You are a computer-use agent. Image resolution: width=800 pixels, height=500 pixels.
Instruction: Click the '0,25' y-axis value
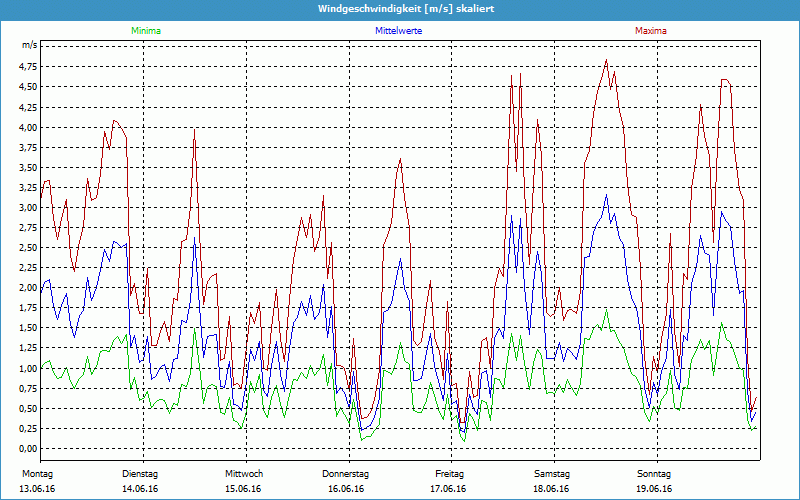pyautogui.click(x=29, y=428)
